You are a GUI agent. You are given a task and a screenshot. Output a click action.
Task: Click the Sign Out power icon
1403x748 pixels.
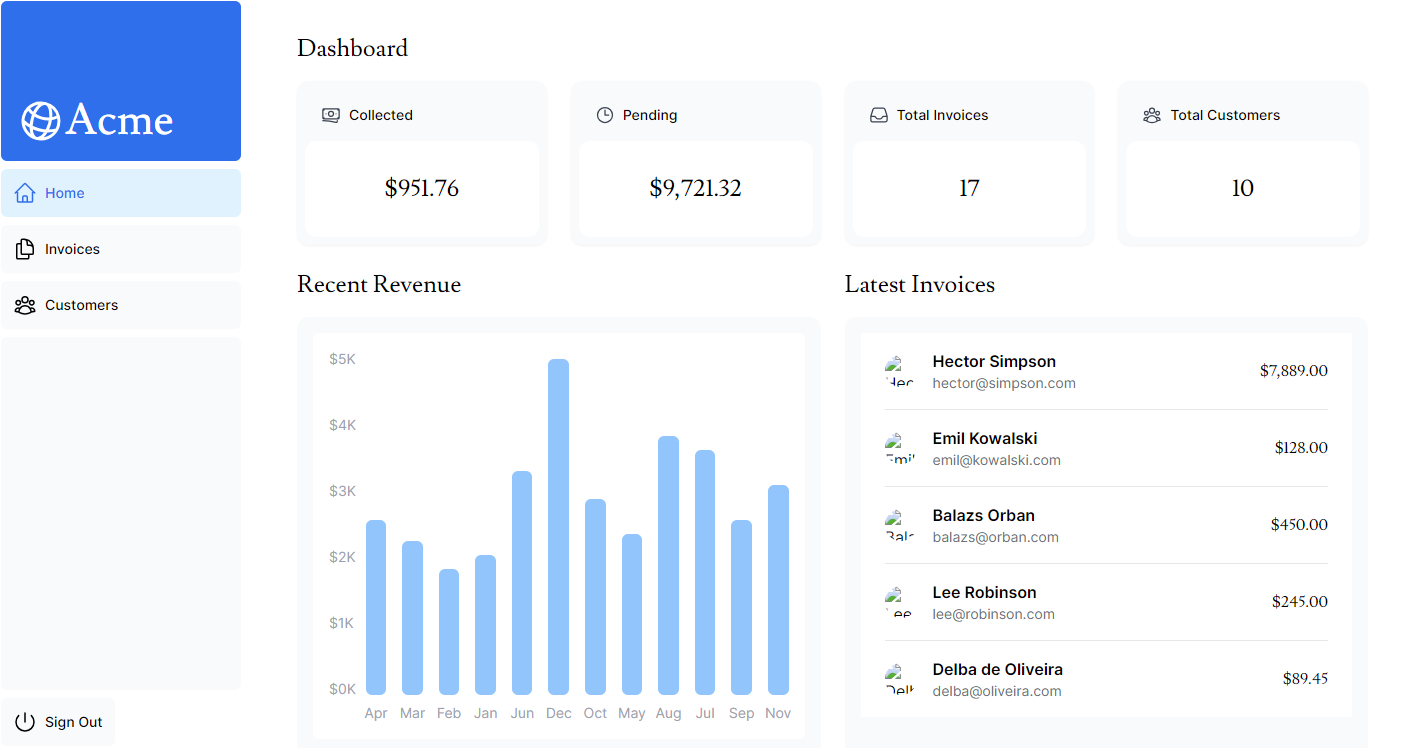[x=25, y=722]
